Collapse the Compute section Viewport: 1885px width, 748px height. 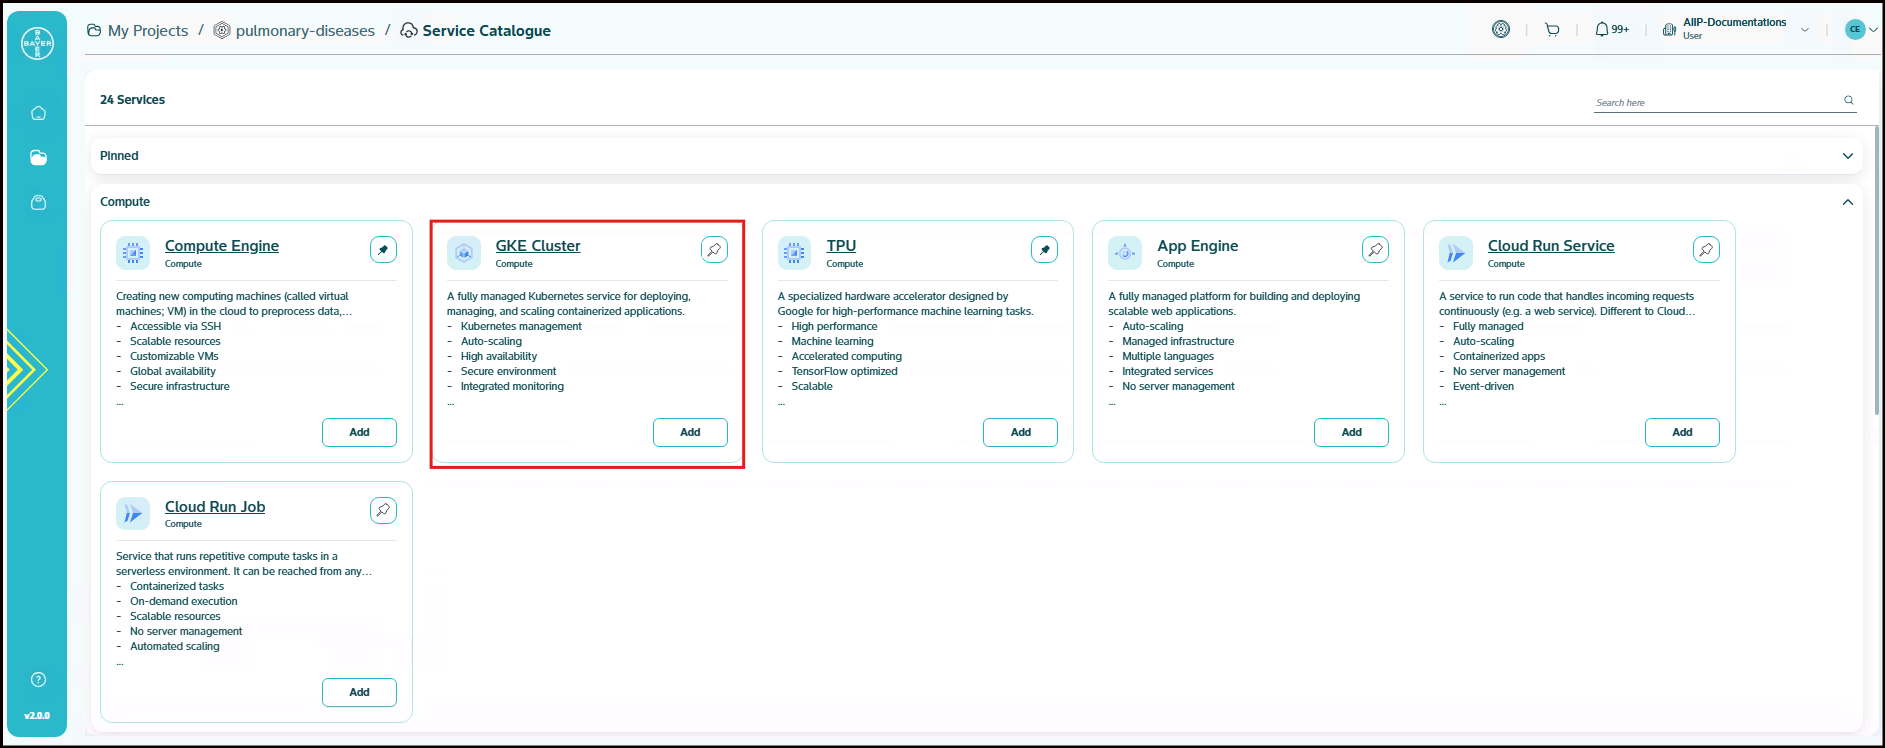pyautogui.click(x=1847, y=202)
